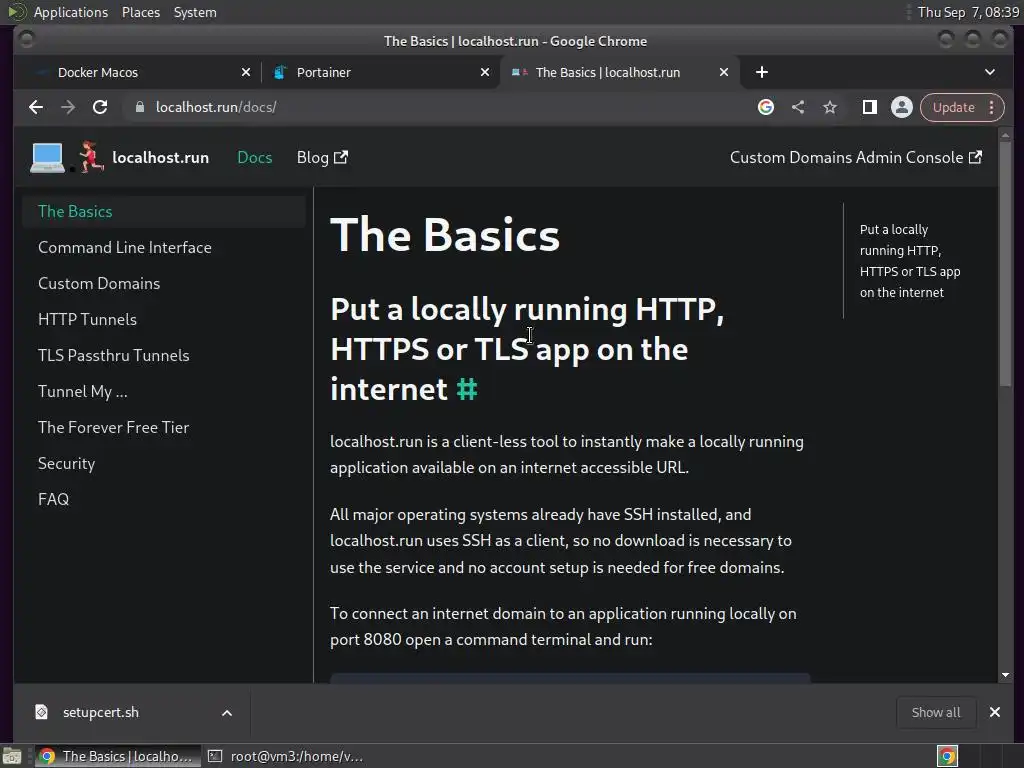
Task: Open Custom Domains in the sidebar
Action: (99, 283)
